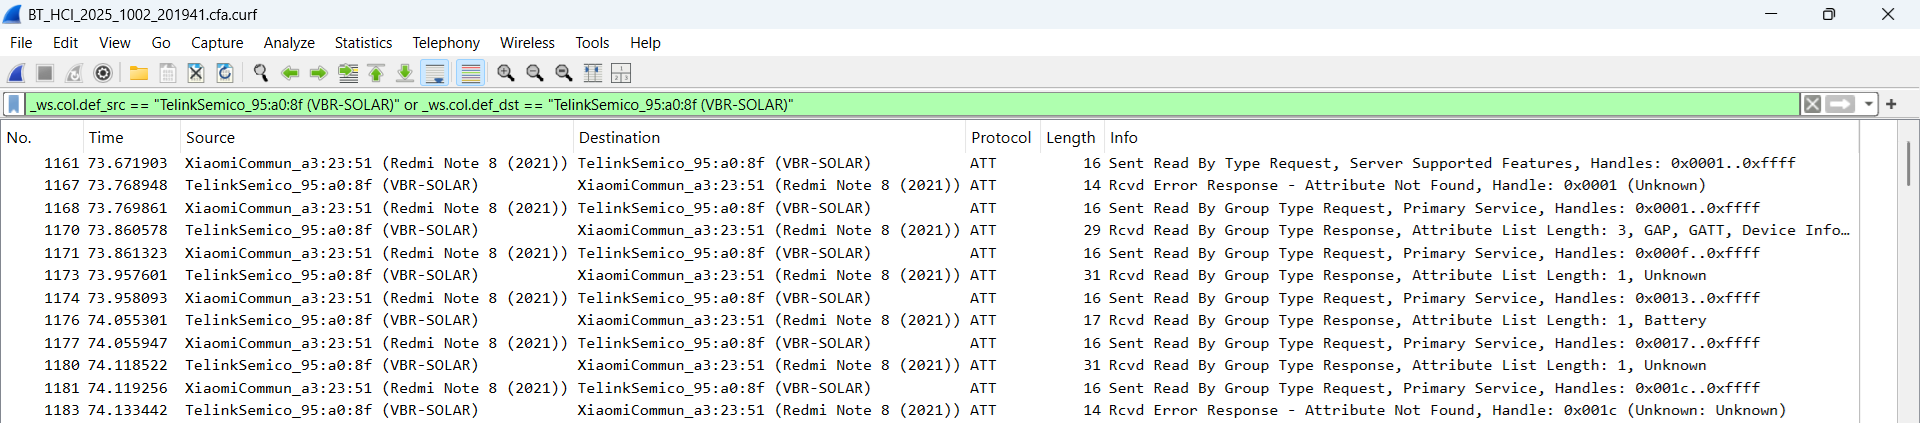
Task: Click the open capture file folder icon
Action: [x=139, y=73]
